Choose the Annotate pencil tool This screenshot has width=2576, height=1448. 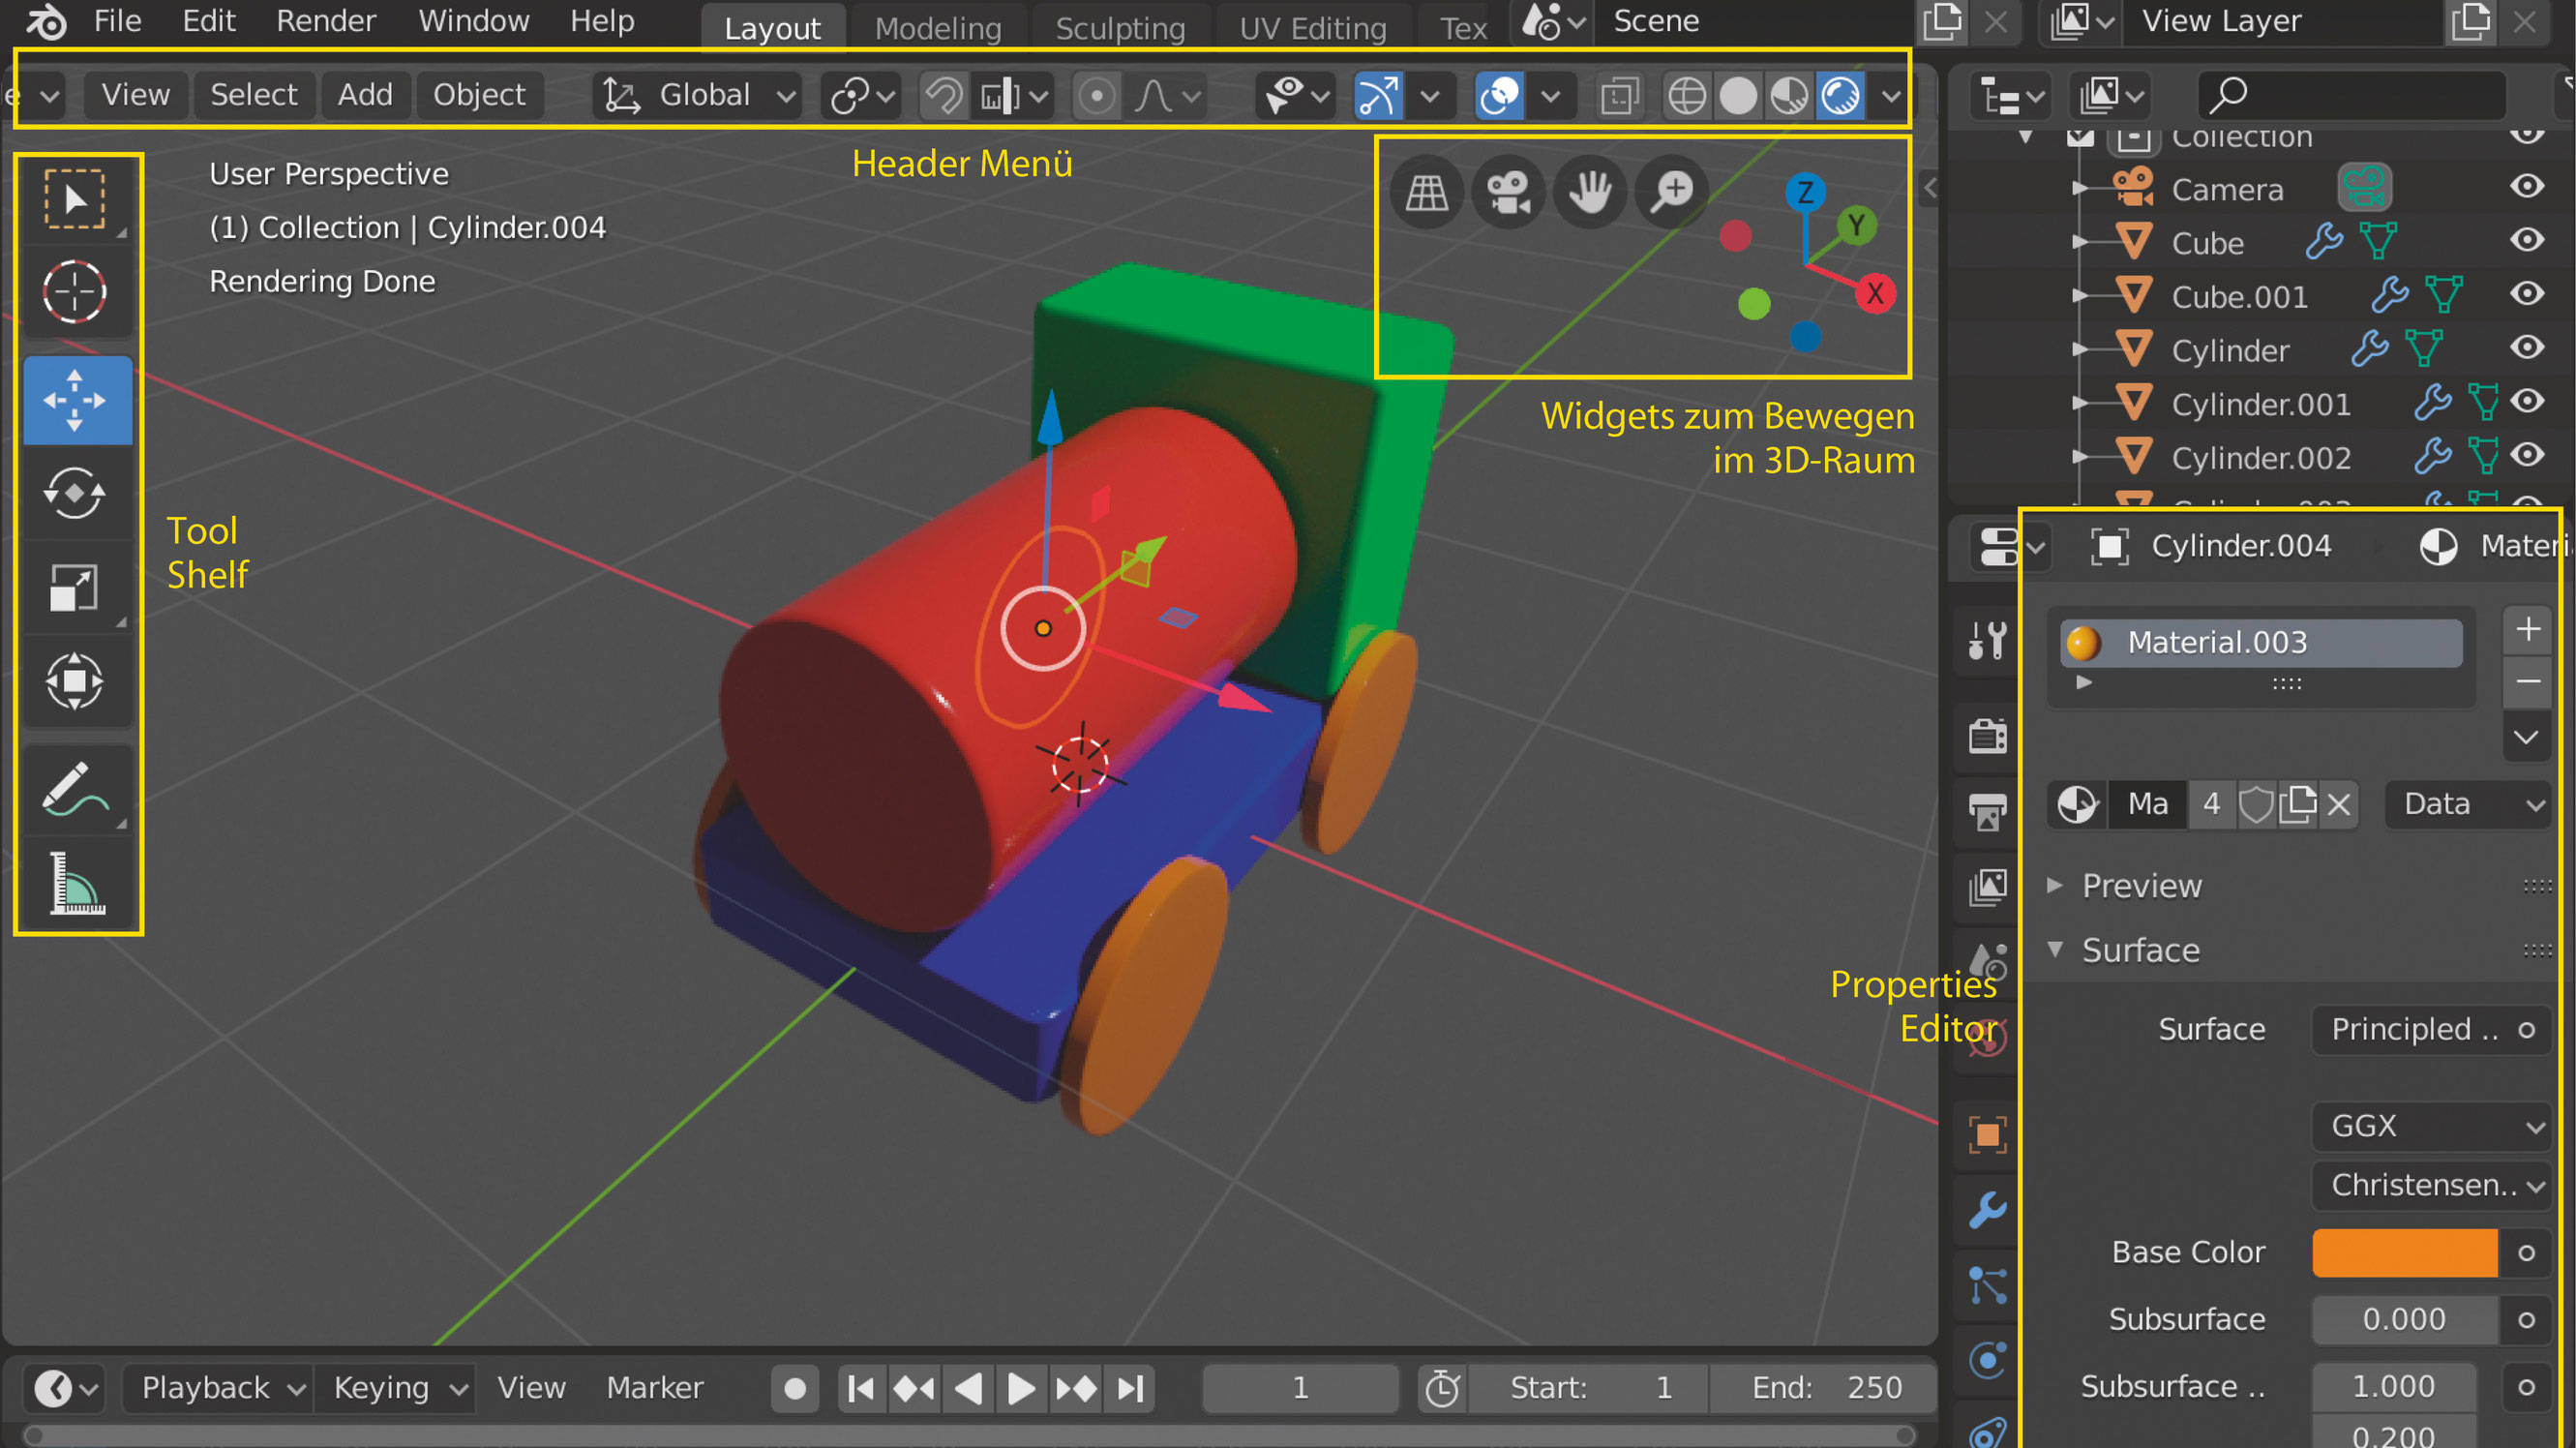(75, 789)
